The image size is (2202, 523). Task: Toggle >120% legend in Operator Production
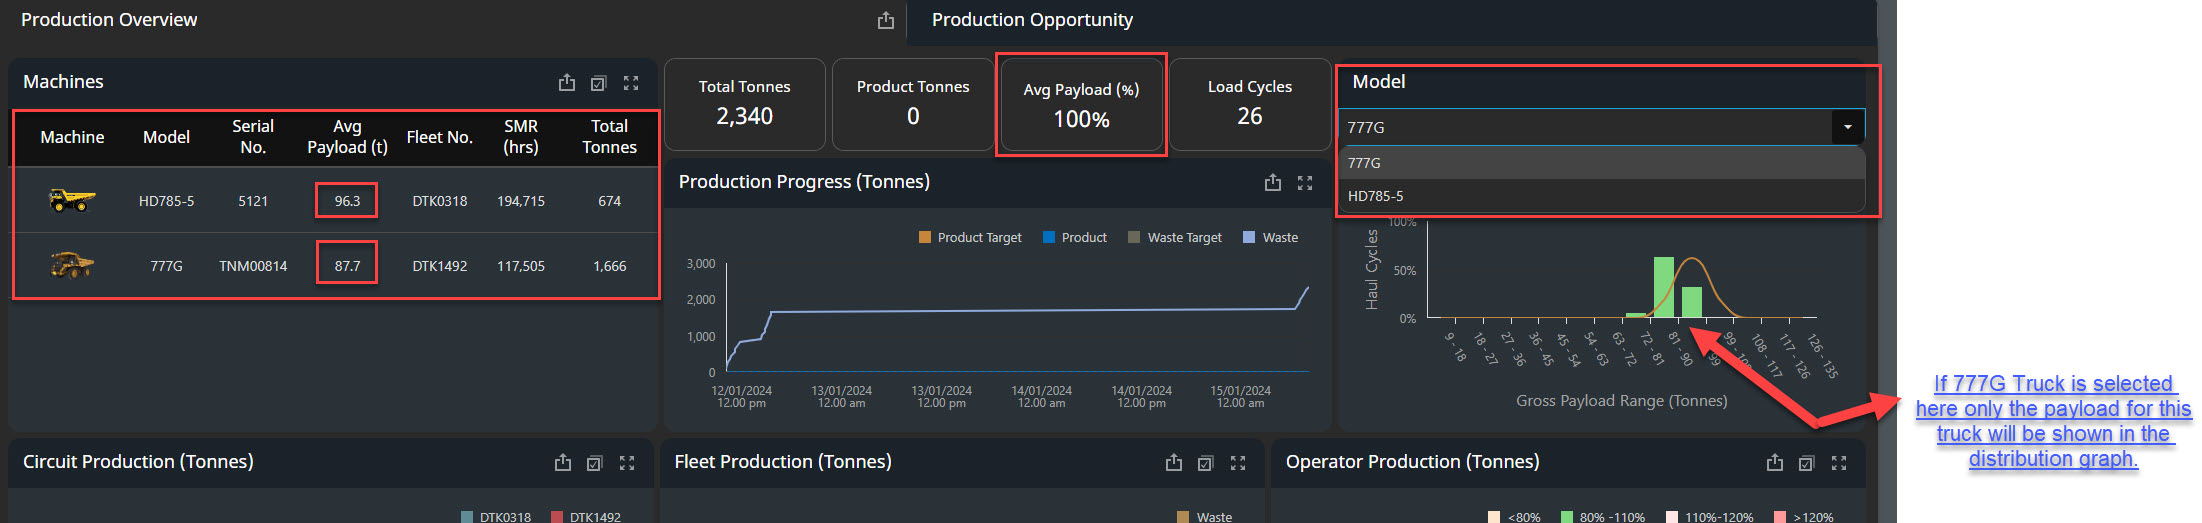click(1804, 517)
